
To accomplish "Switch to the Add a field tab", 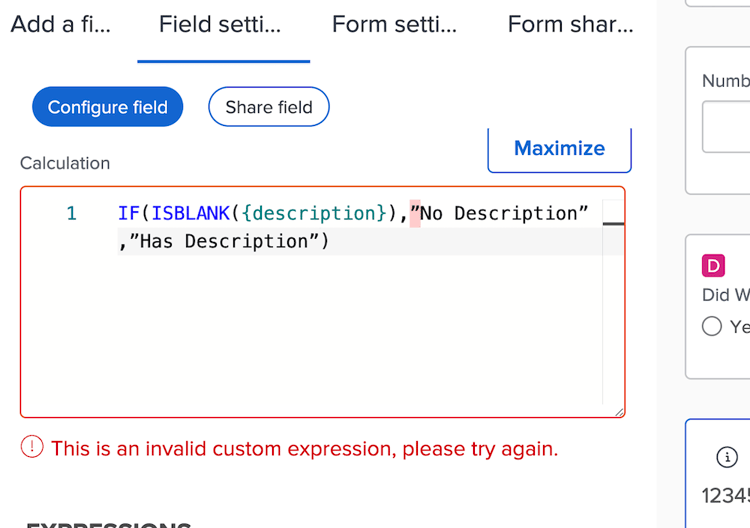I will coord(61,24).
